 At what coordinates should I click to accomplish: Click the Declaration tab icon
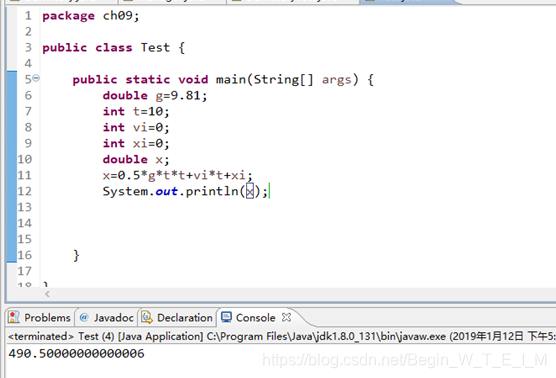click(147, 317)
